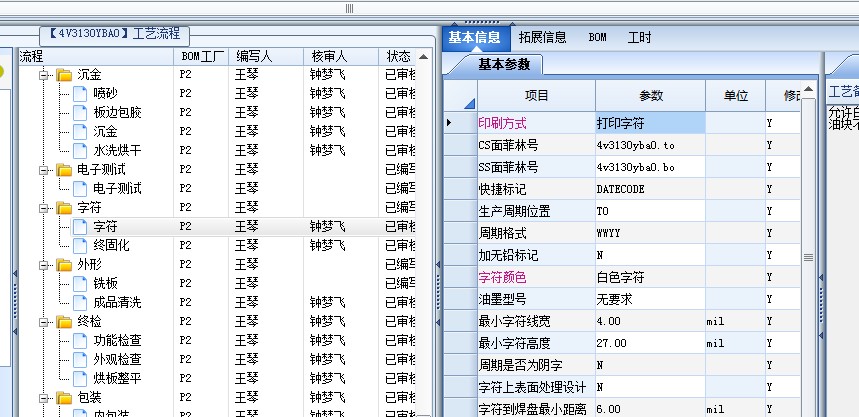Click the up arrow of the process tree scrollbar
Image resolution: width=859 pixels, height=417 pixels.
tap(423, 57)
